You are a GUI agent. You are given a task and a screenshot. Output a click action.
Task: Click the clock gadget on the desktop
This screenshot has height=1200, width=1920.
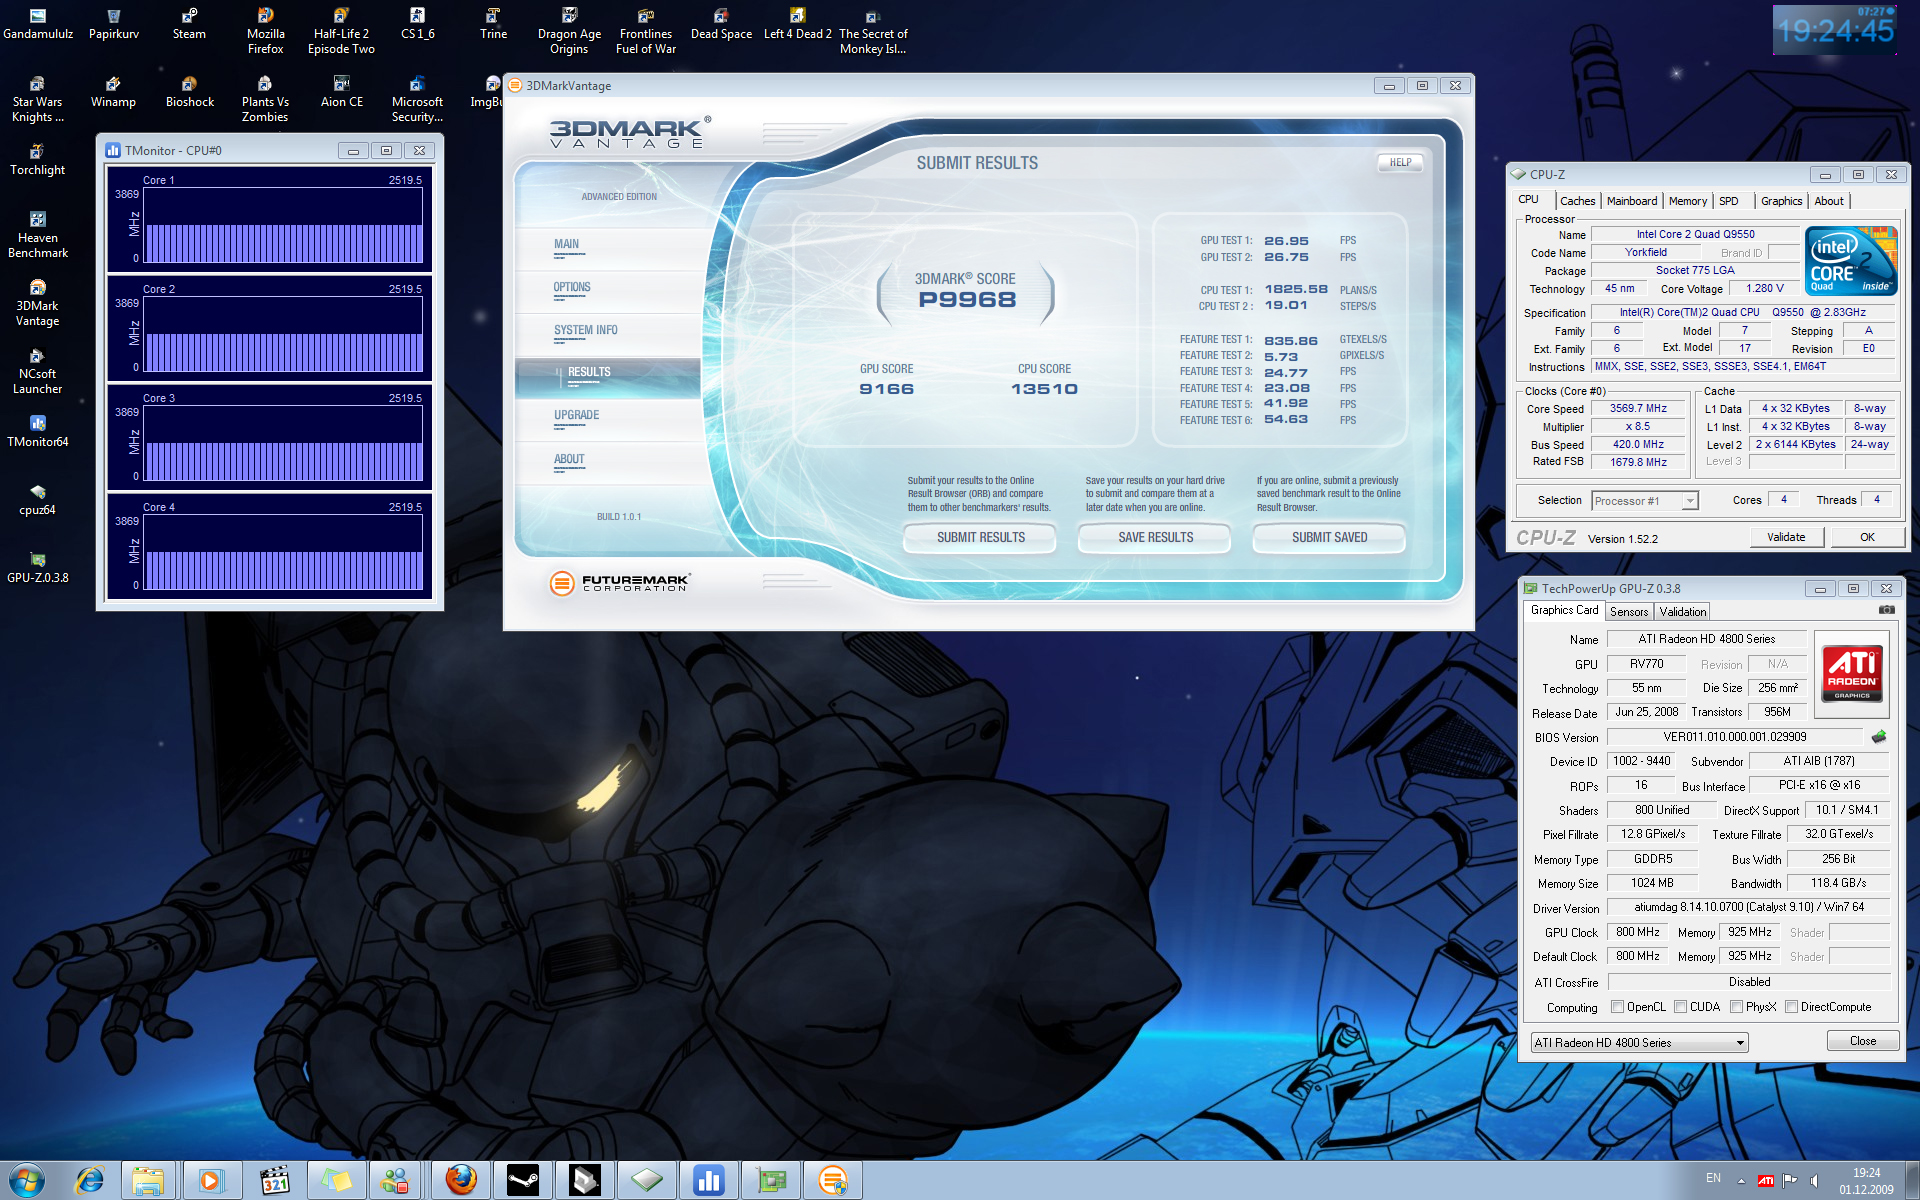coord(1835,30)
